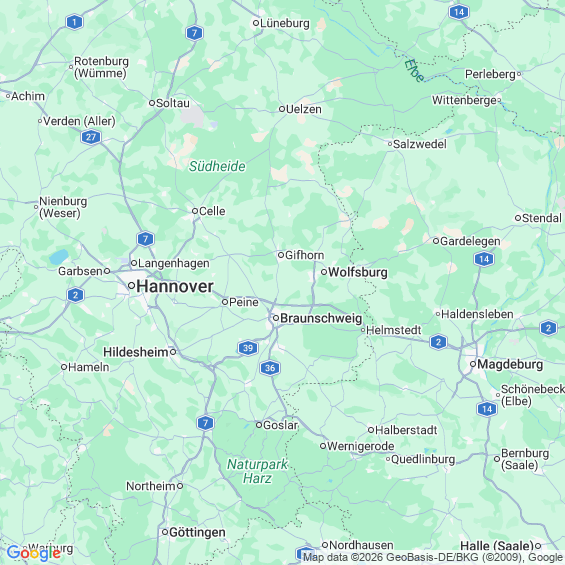Click the A7 shield near Lüneburg
Screen dimensions: 565x565
click(195, 33)
